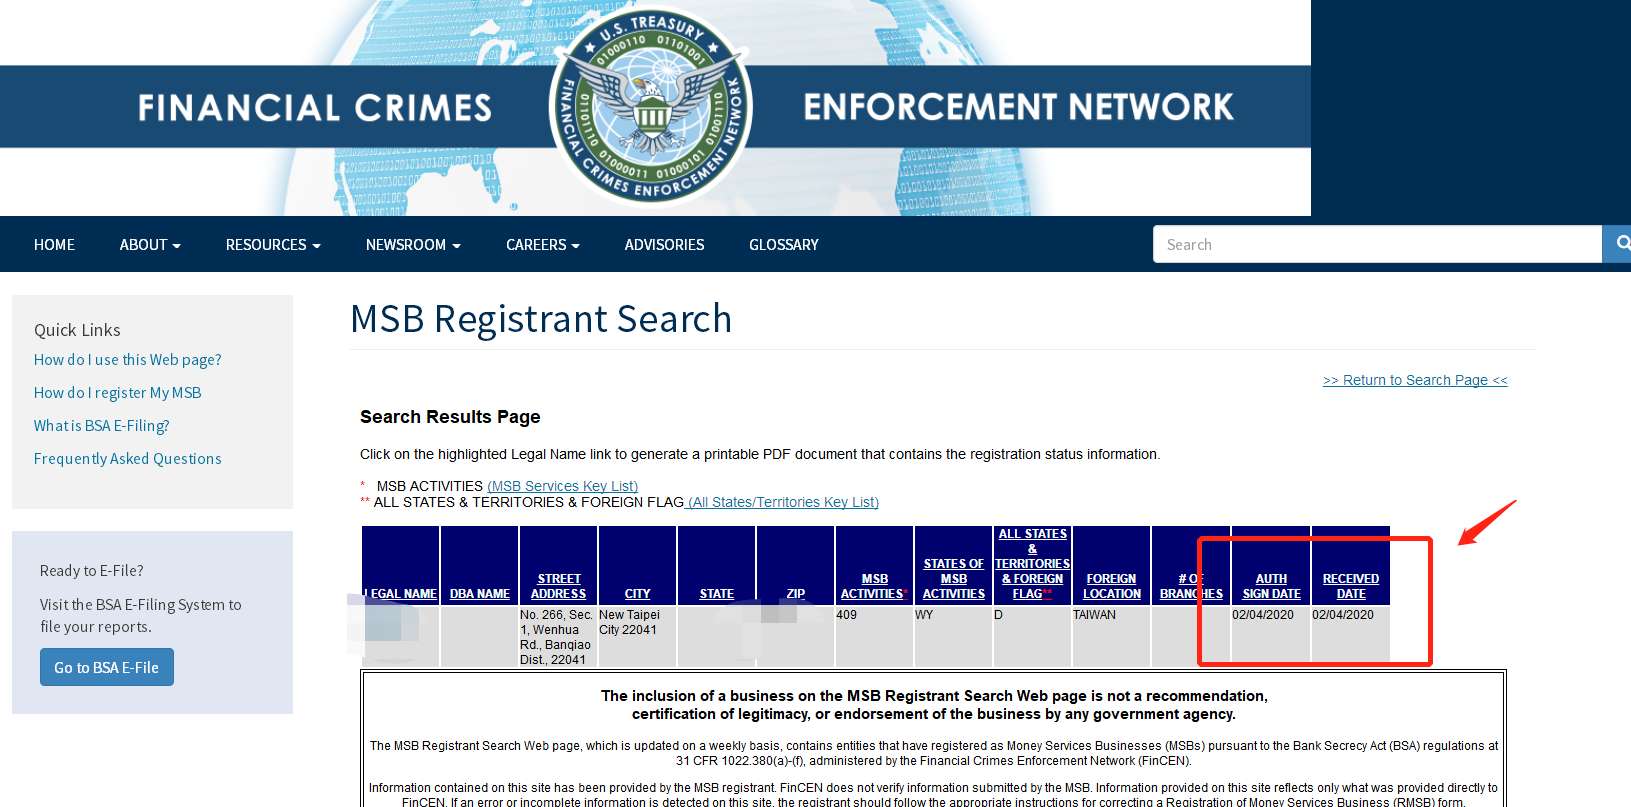Focus the site Search input field

(1377, 245)
